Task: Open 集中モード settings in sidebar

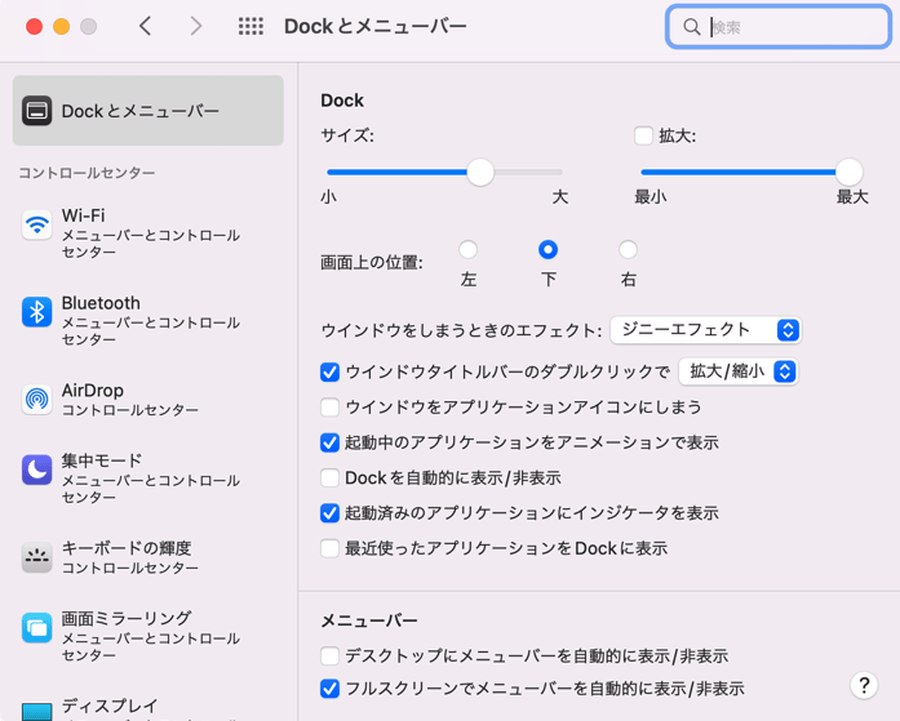Action: coord(148,478)
